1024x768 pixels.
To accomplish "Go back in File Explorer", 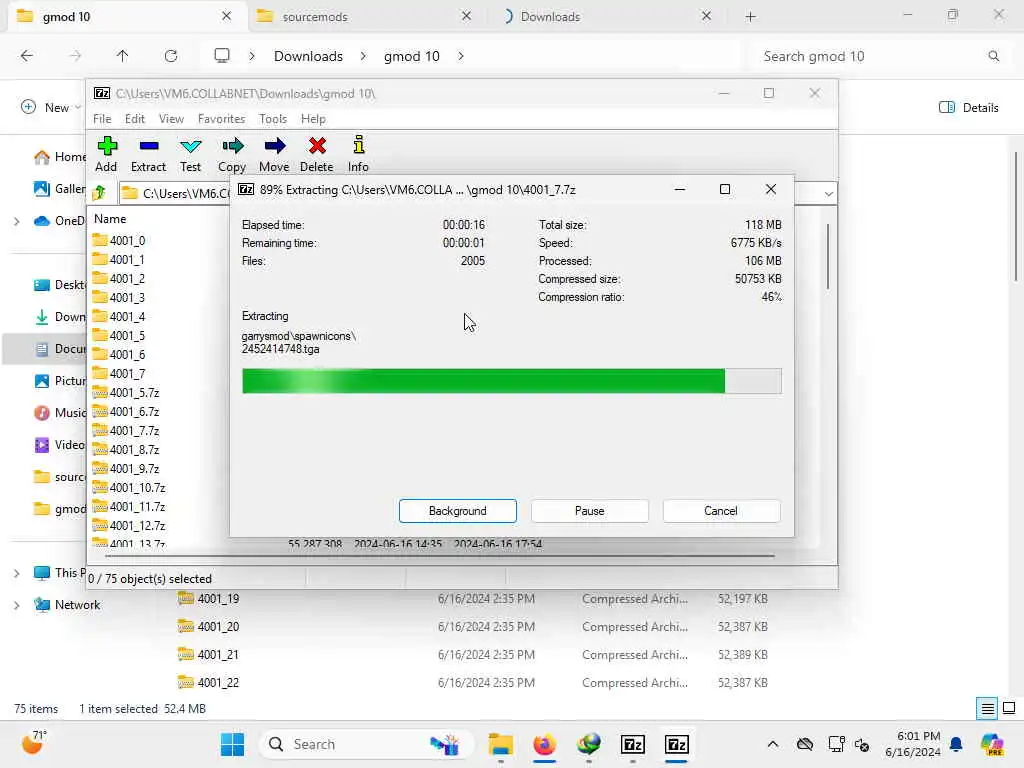I will pyautogui.click(x=27, y=56).
